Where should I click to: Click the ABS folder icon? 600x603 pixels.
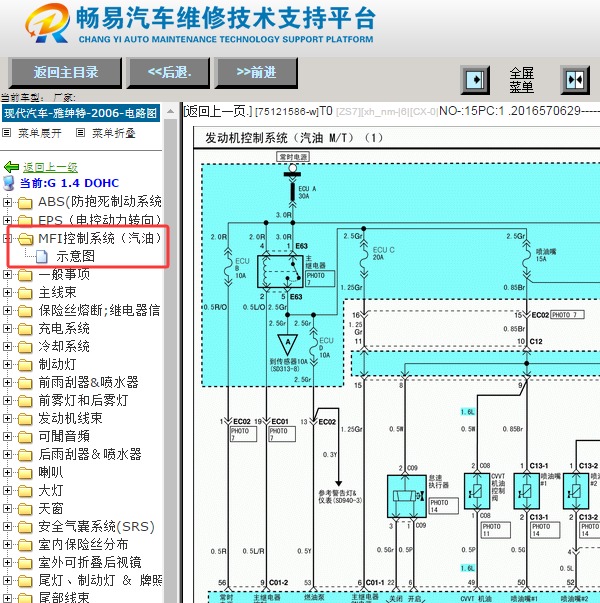pyautogui.click(x=25, y=203)
